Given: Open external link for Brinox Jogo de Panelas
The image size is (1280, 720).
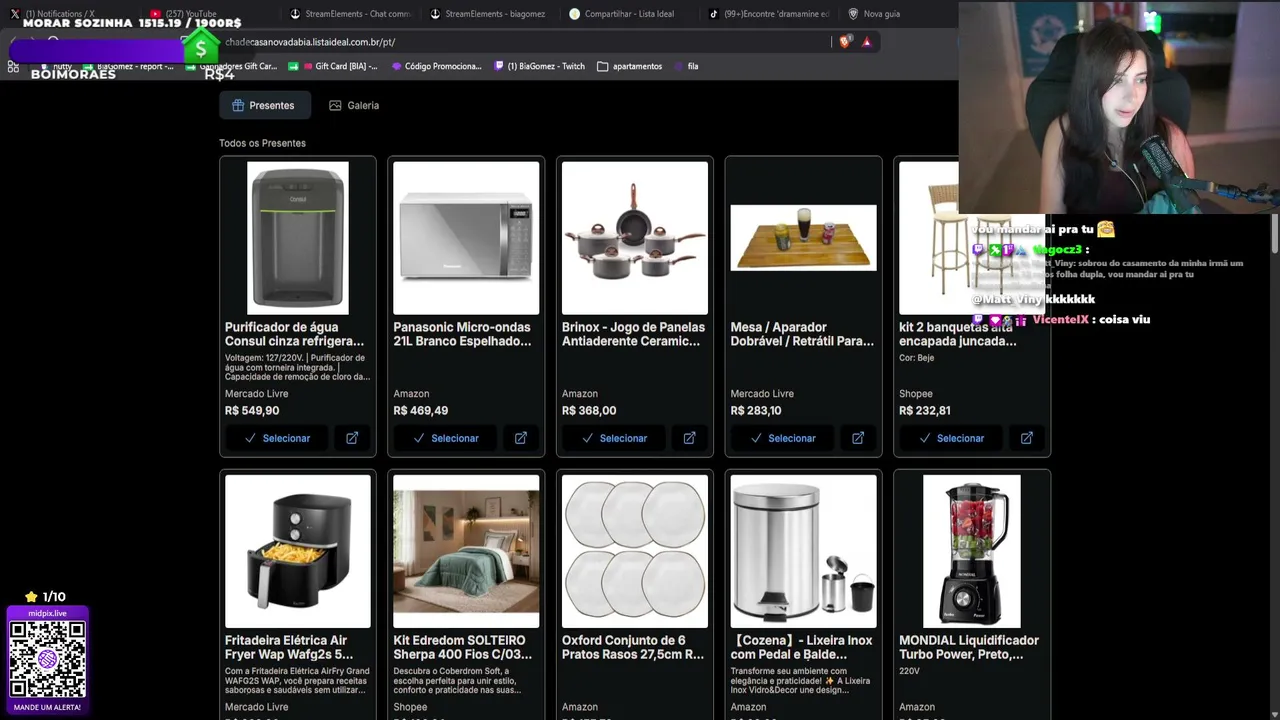Looking at the screenshot, I should coord(689,438).
